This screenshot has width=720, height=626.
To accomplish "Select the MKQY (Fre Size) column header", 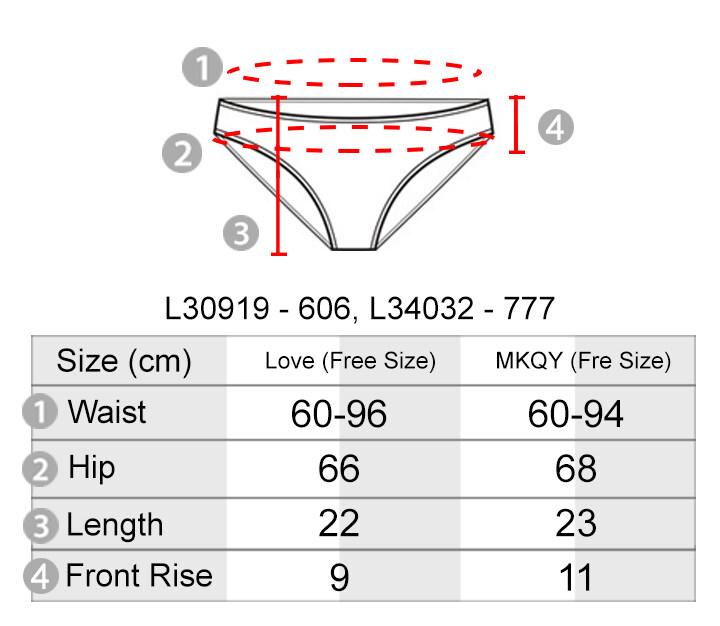I will 583,361.
